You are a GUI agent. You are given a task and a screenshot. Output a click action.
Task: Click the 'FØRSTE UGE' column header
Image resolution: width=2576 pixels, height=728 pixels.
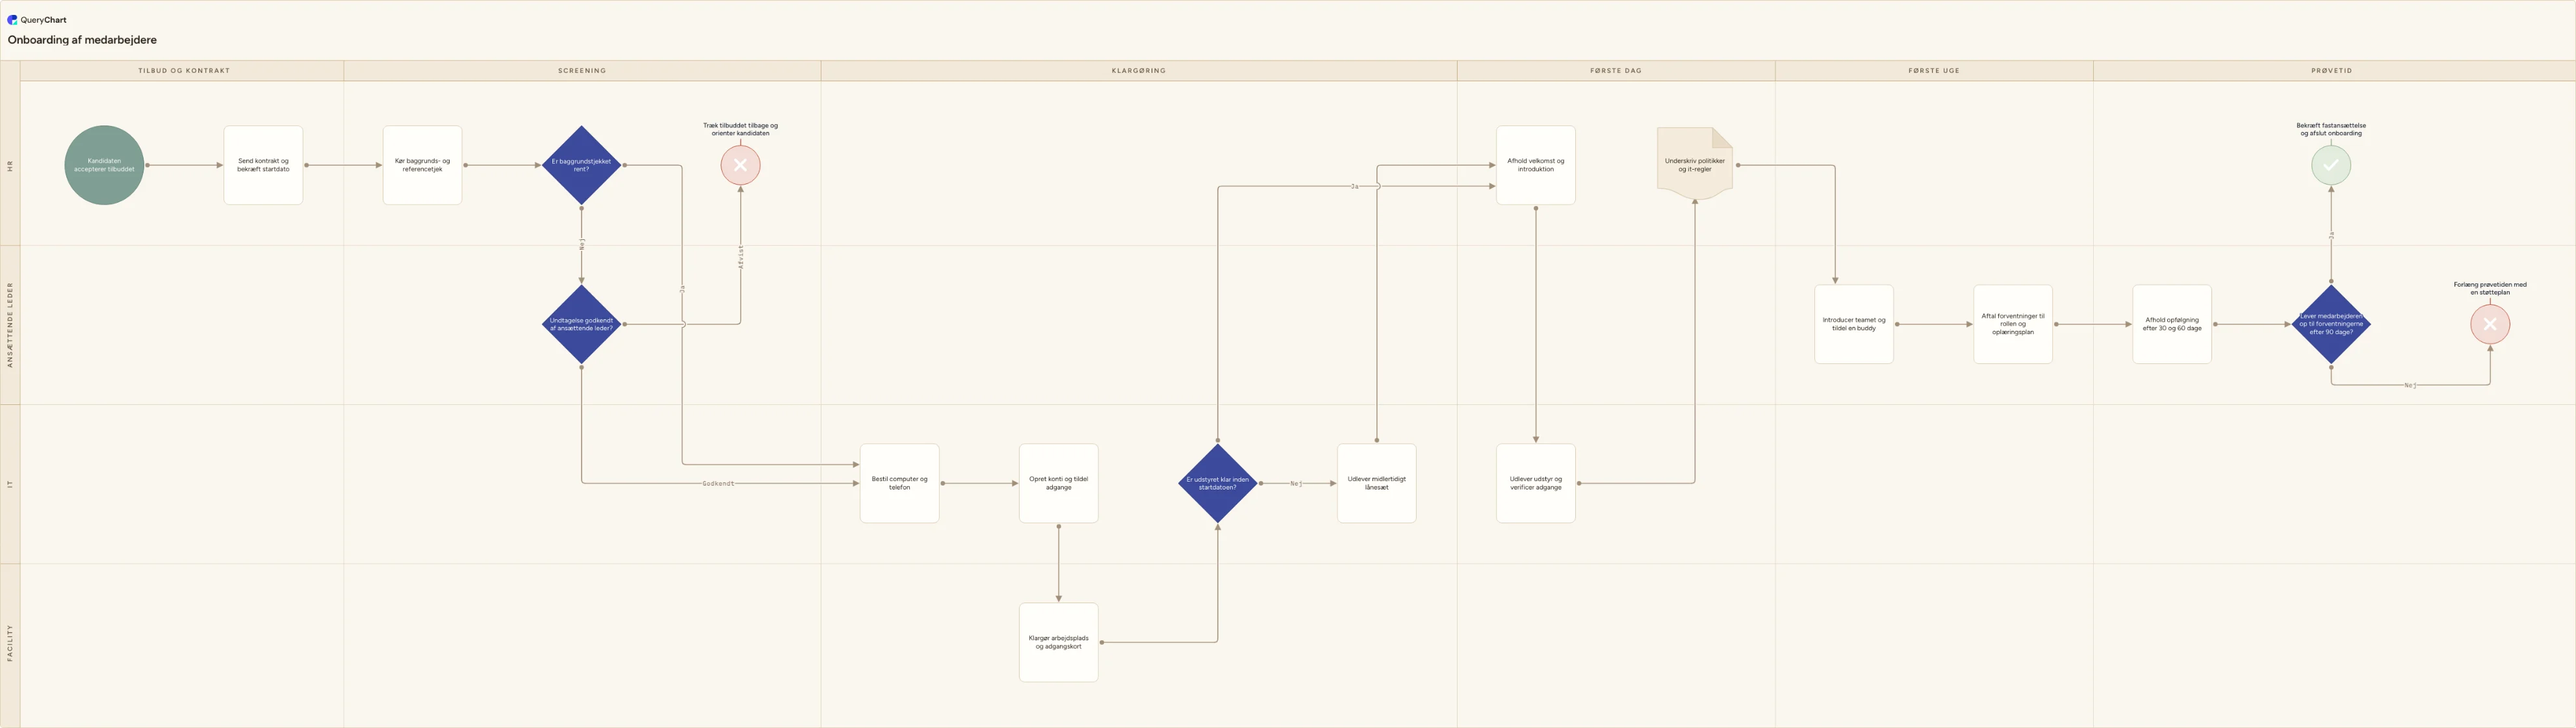(x=1934, y=71)
